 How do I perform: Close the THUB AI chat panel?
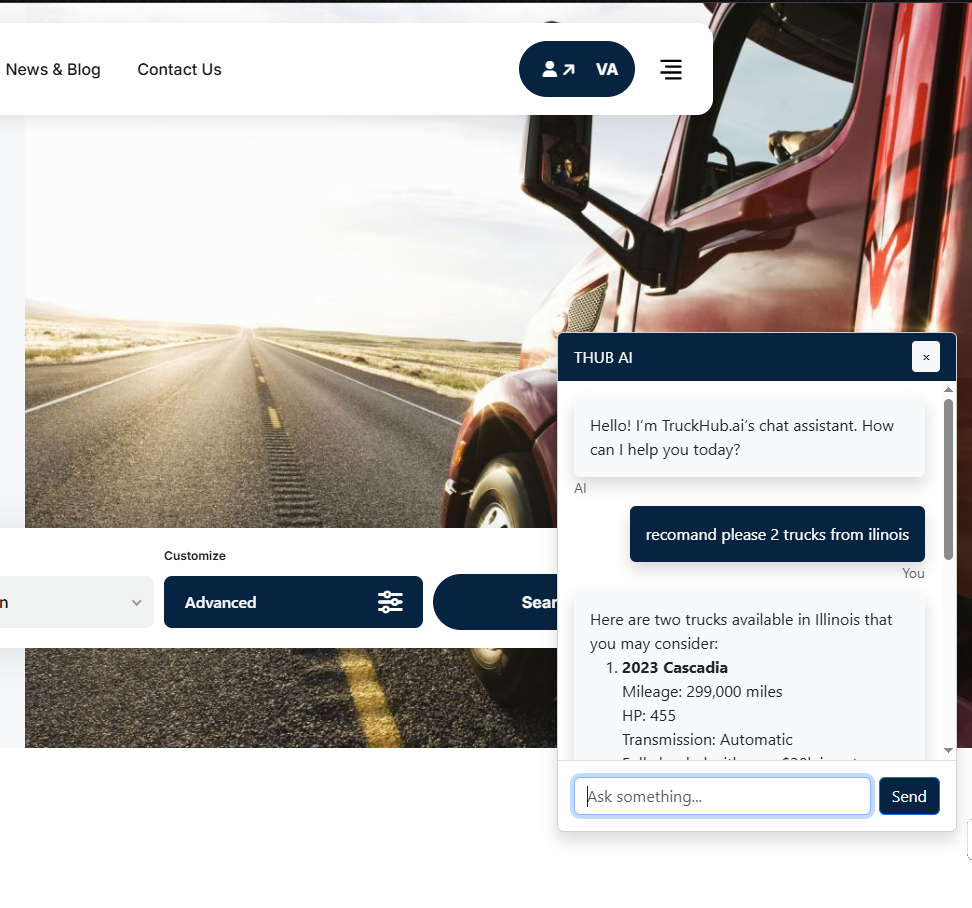click(925, 357)
